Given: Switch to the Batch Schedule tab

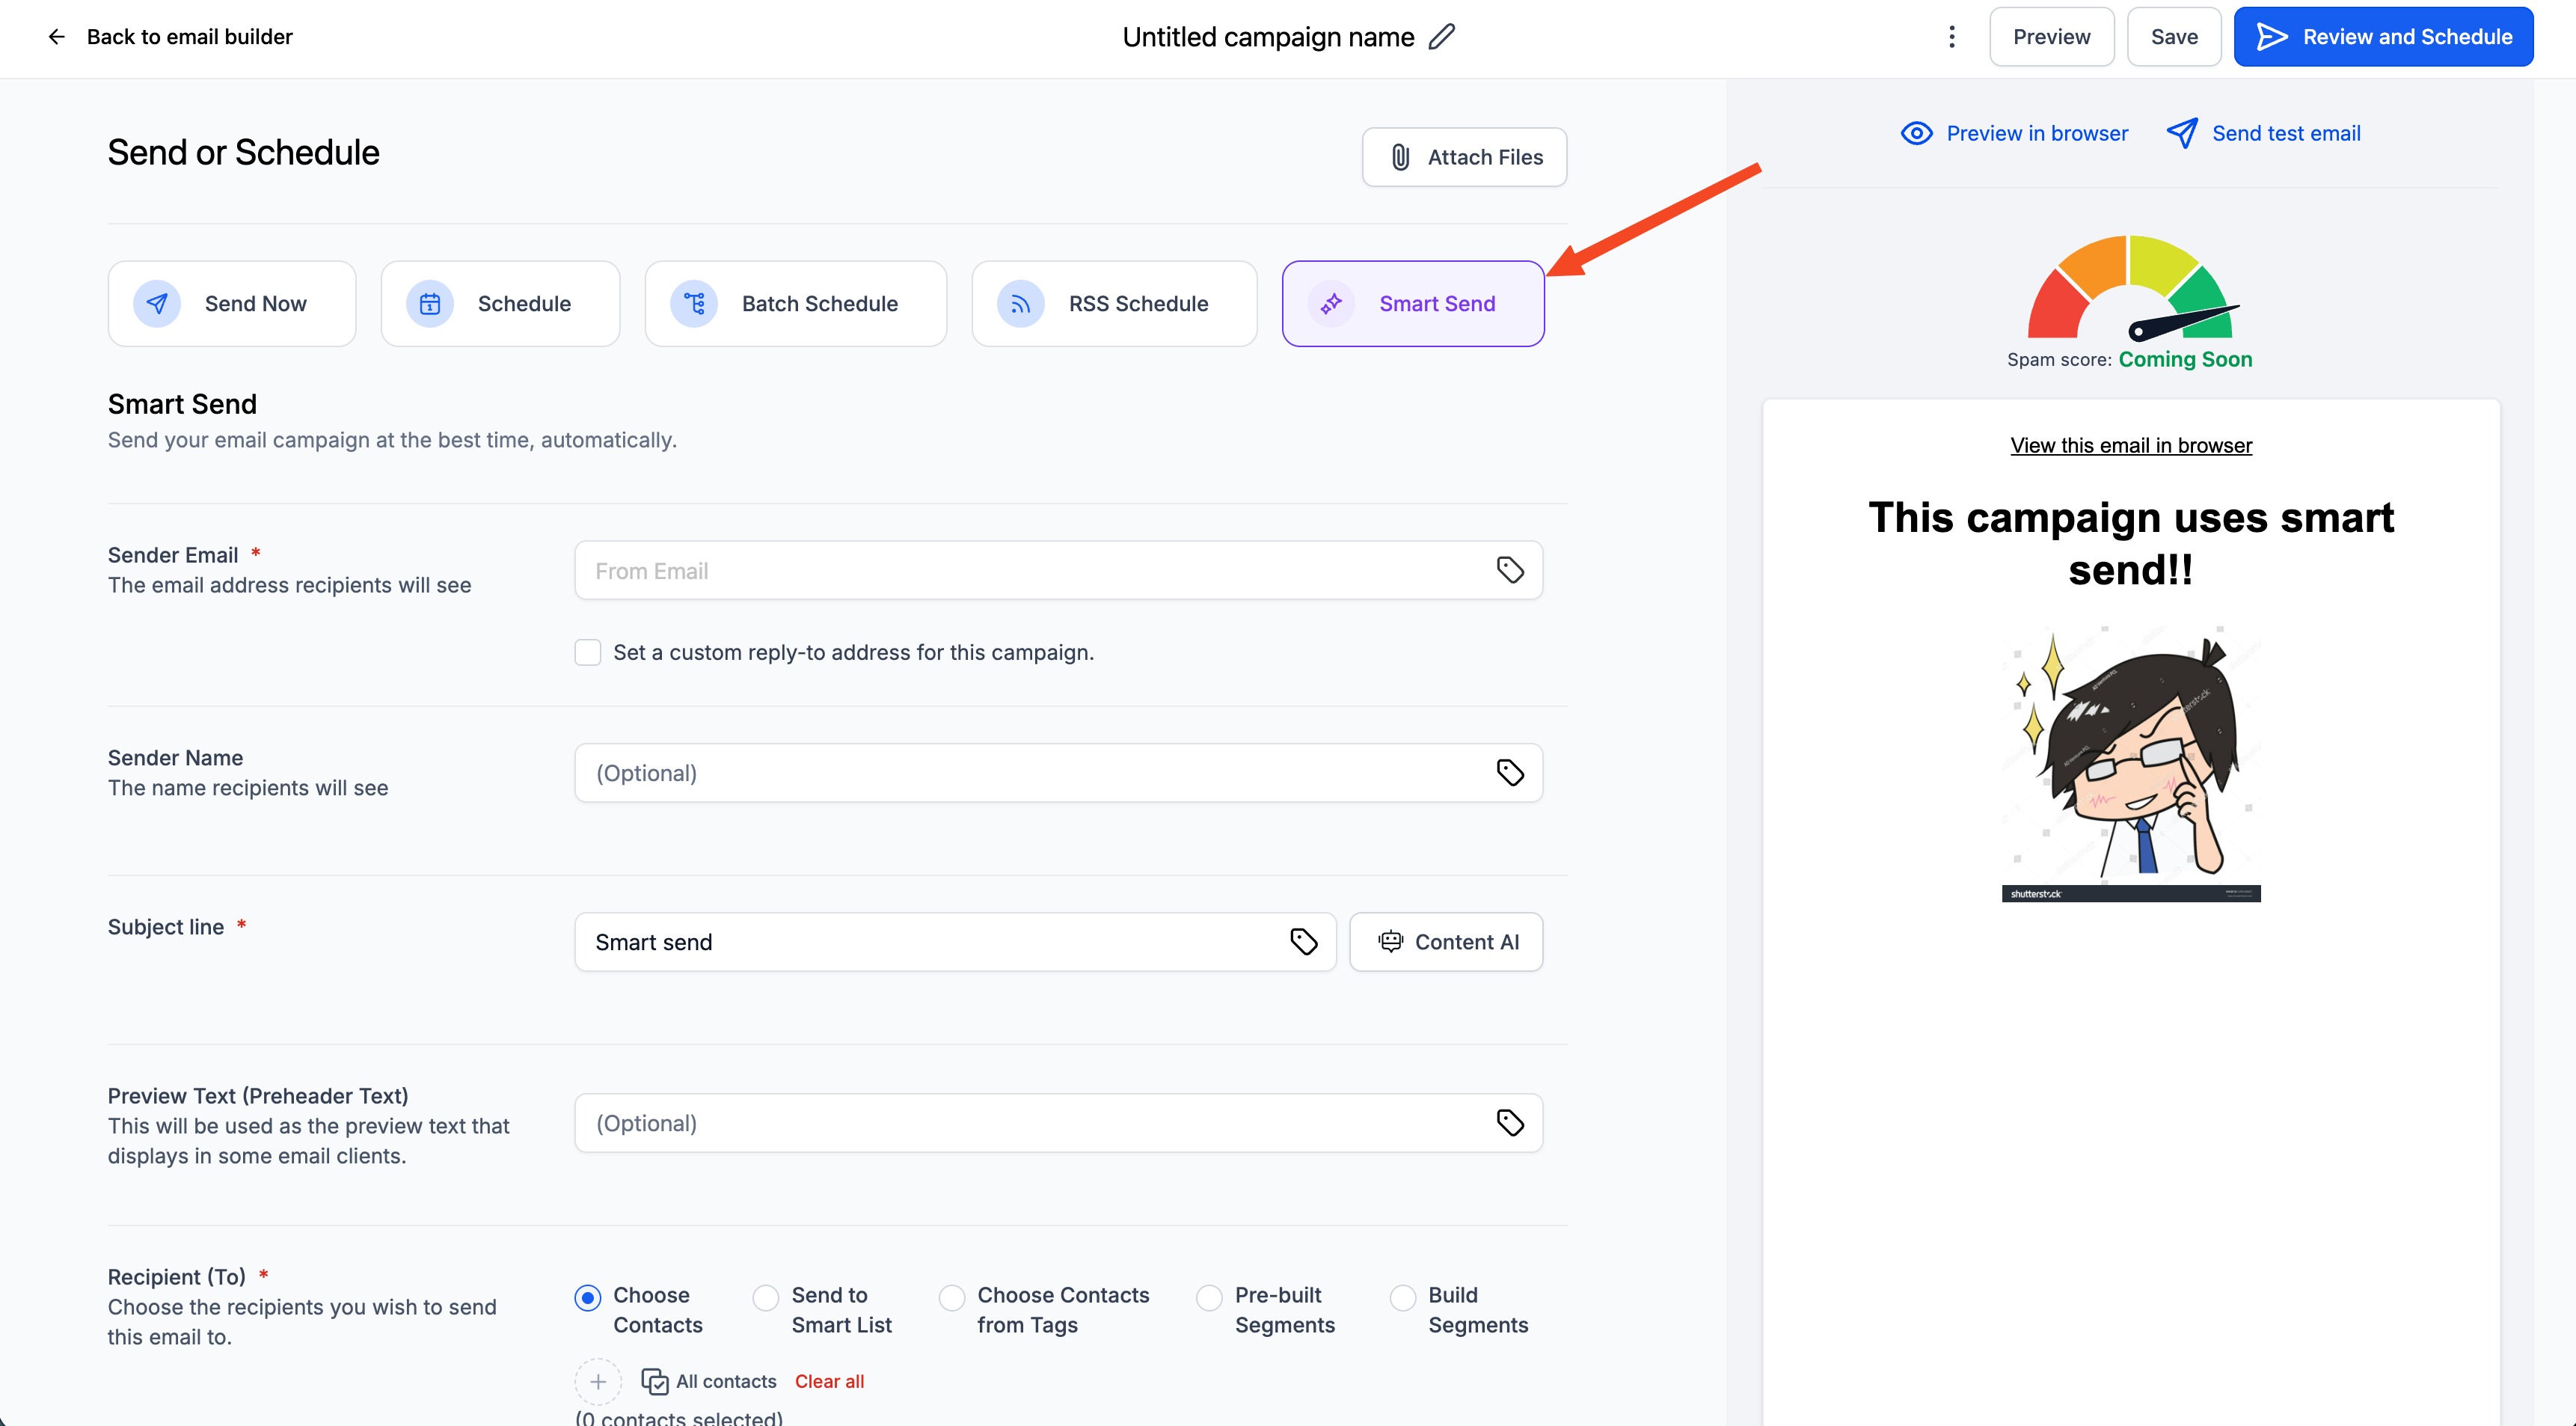Looking at the screenshot, I should [x=795, y=303].
